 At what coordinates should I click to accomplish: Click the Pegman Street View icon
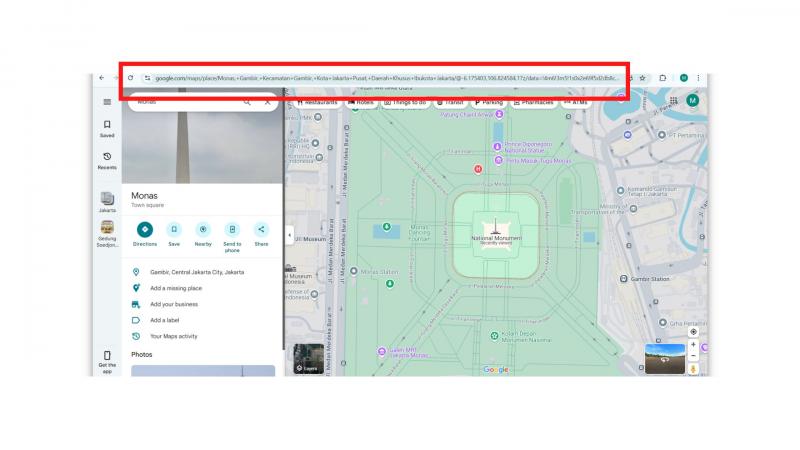pos(693,368)
